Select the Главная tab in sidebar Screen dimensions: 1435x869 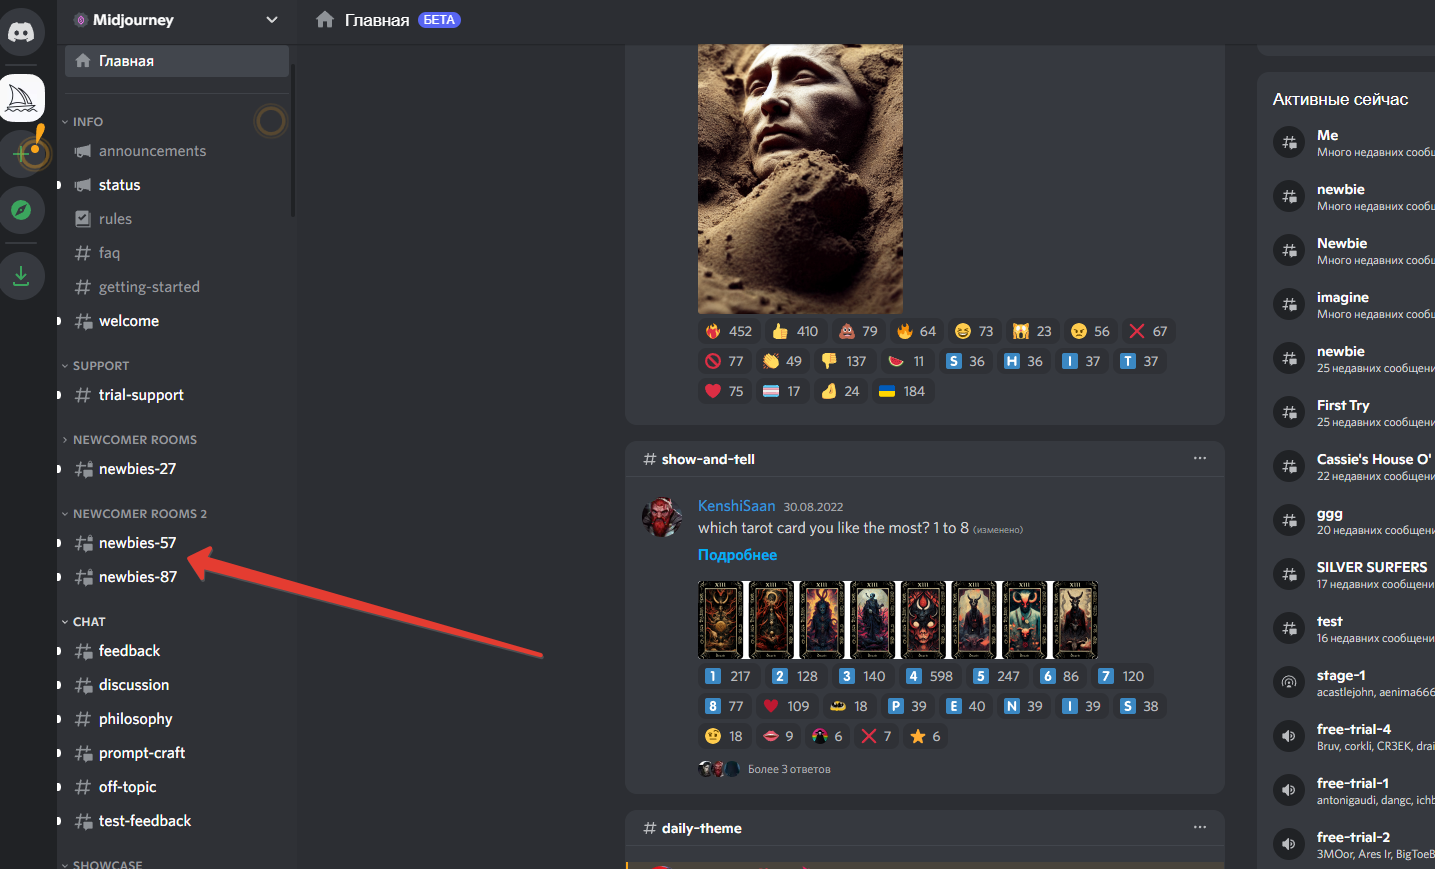point(177,61)
